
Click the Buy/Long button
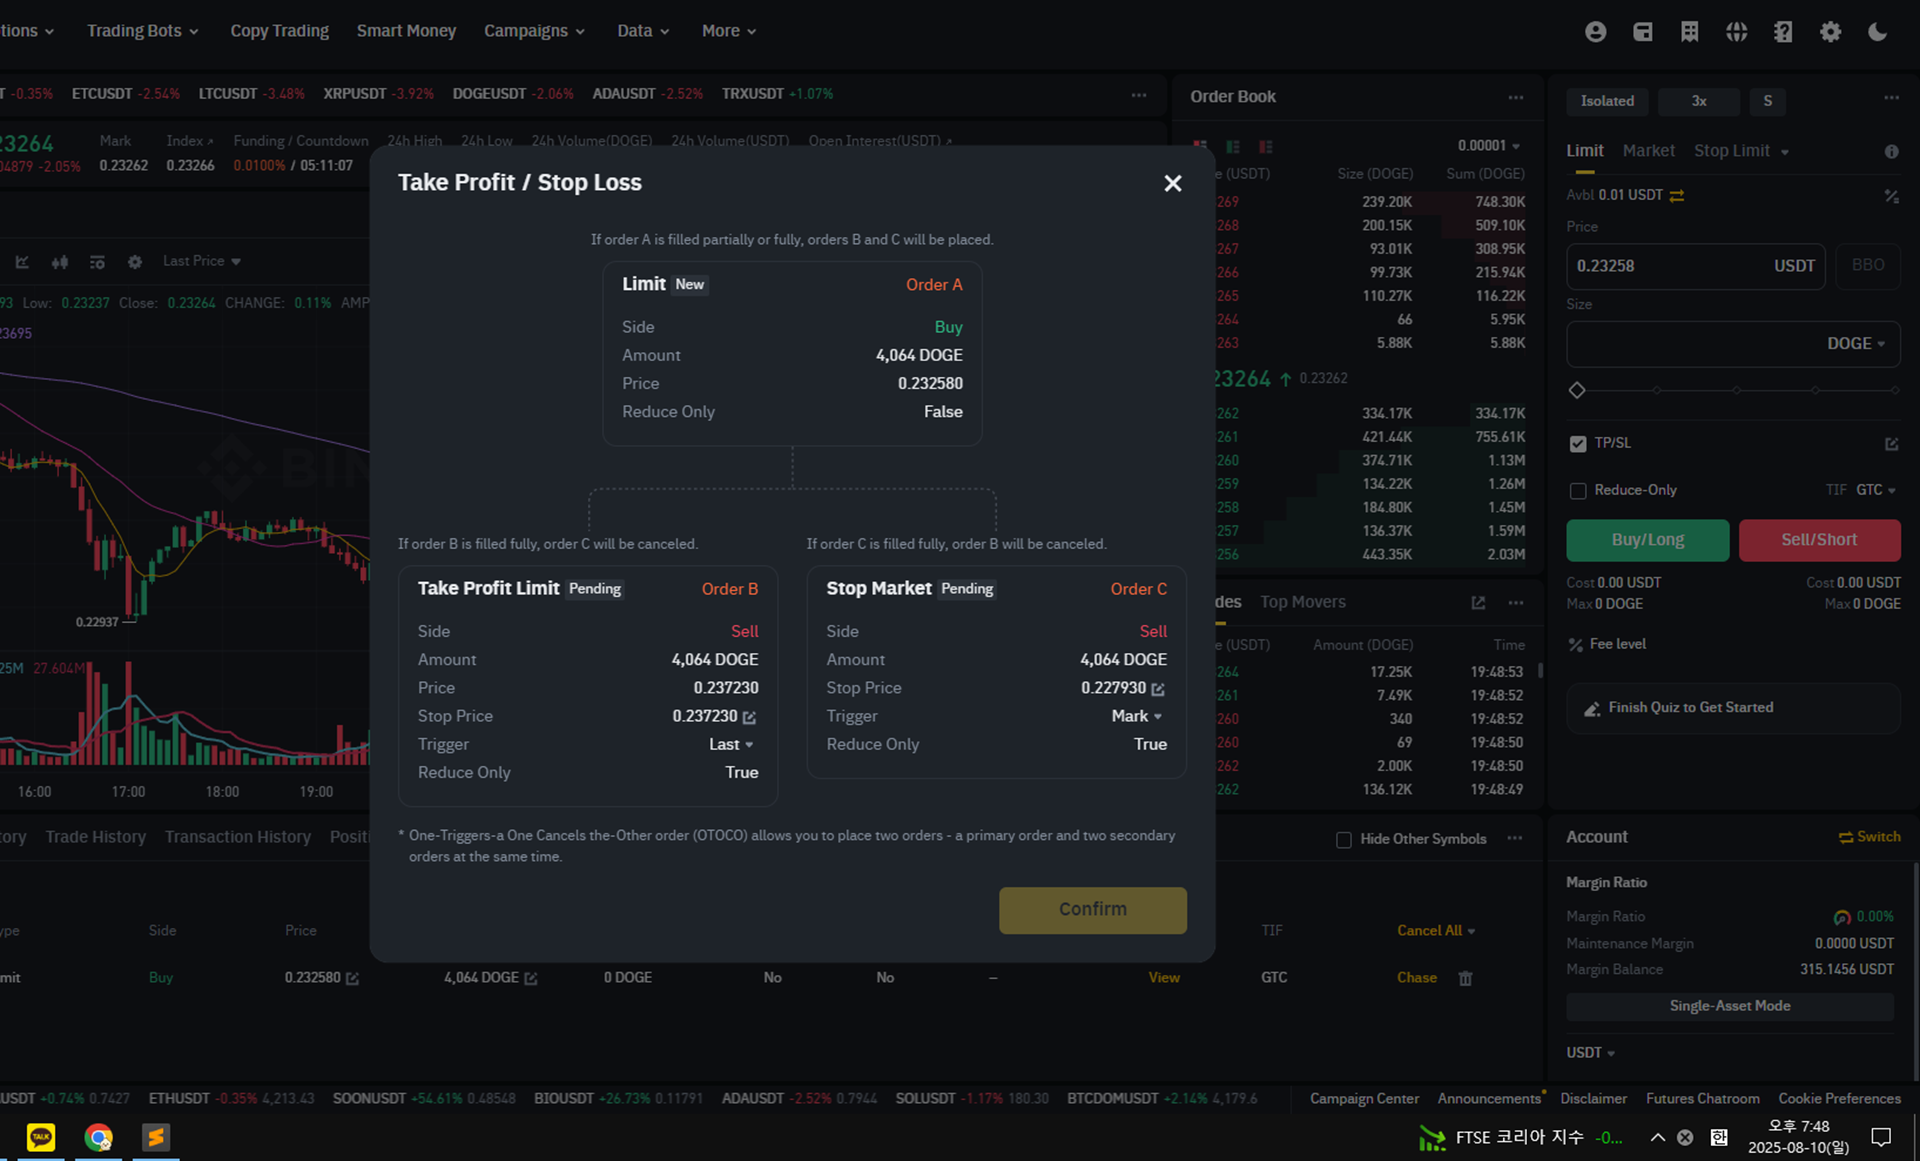(x=1647, y=540)
